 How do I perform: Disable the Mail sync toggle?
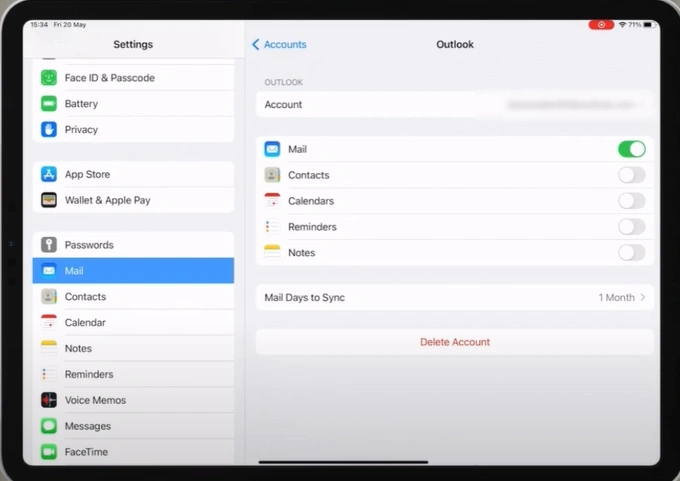(632, 149)
